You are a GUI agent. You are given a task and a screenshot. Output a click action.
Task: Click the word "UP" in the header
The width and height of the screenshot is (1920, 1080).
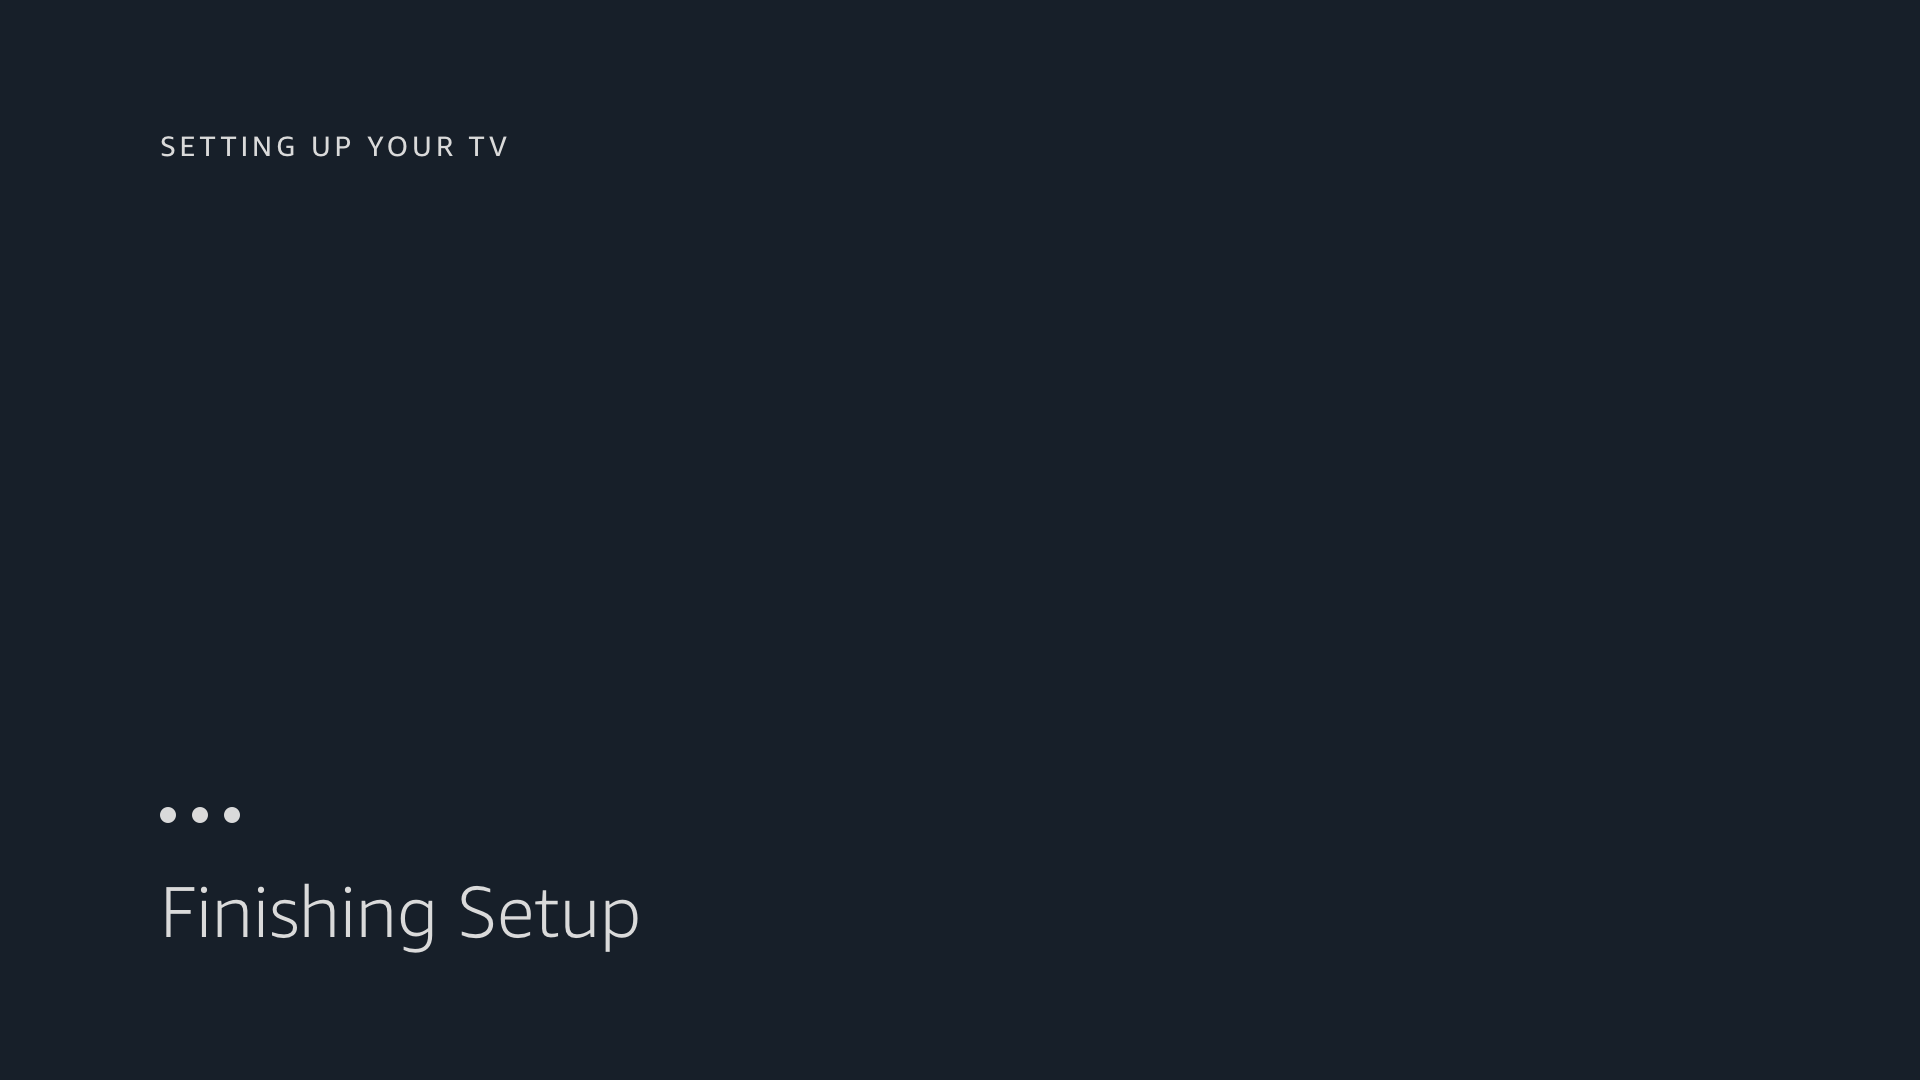point(332,147)
